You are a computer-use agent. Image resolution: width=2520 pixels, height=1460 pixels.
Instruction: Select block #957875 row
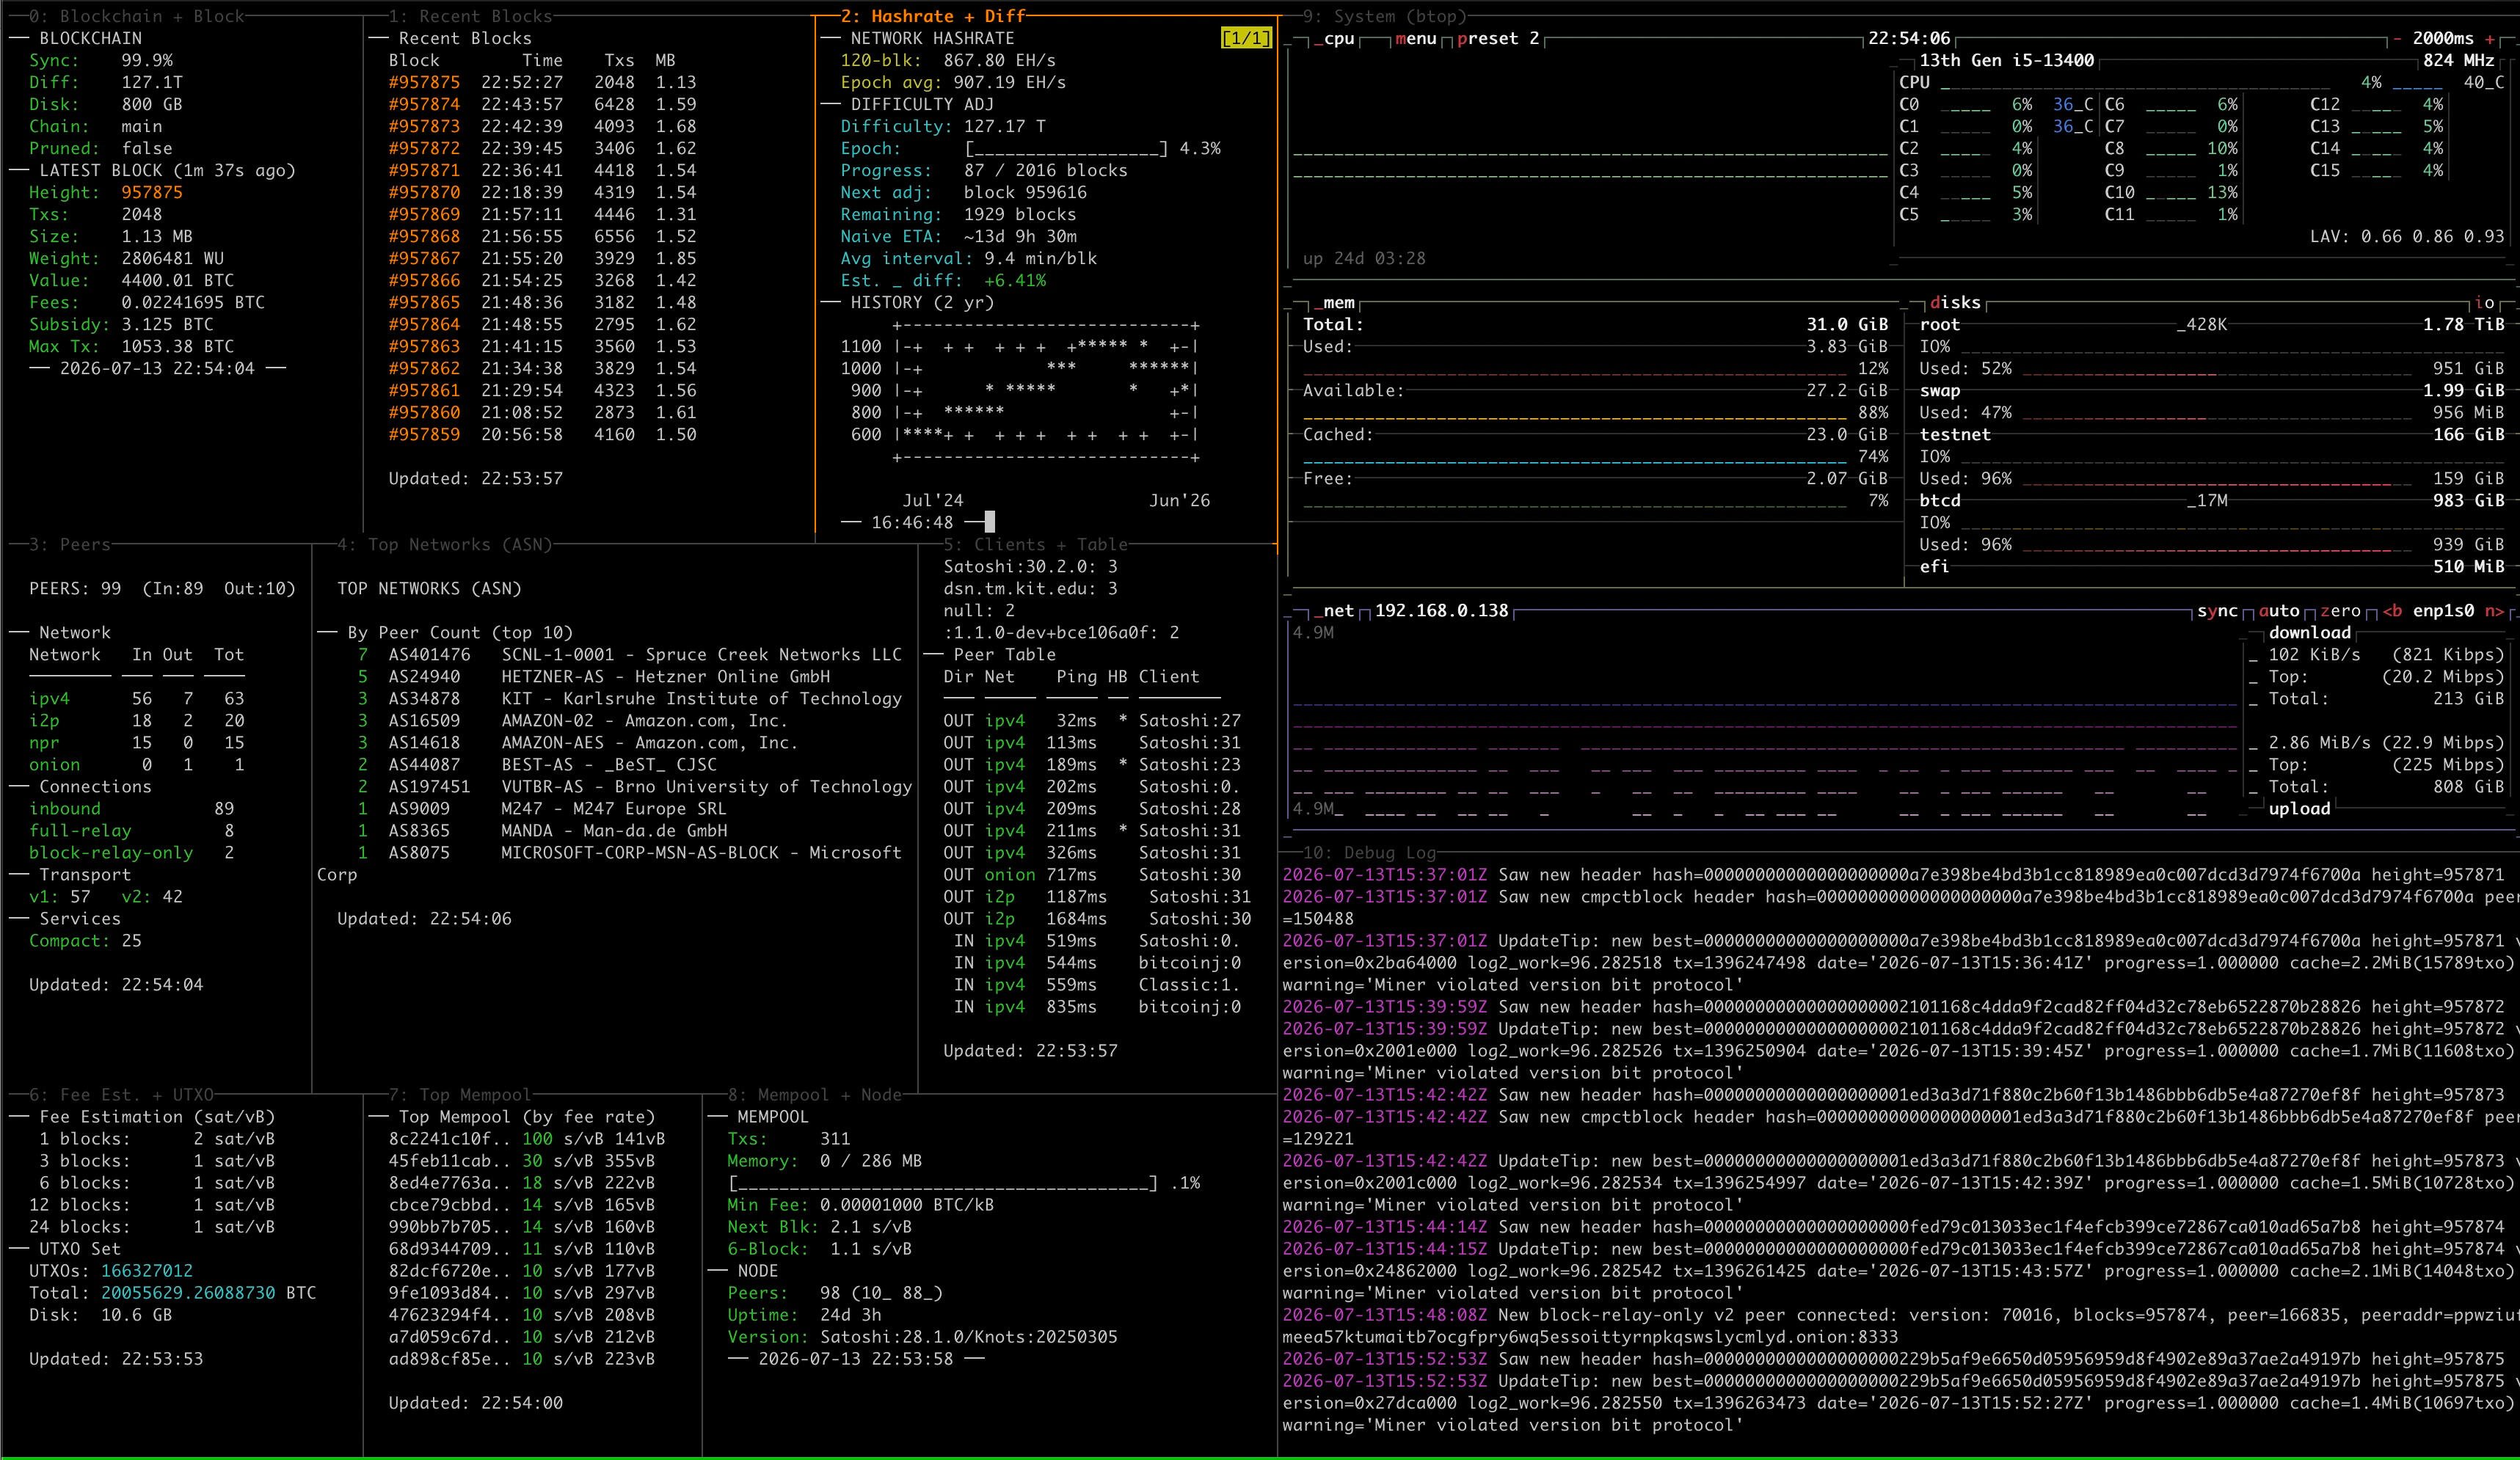(x=542, y=83)
